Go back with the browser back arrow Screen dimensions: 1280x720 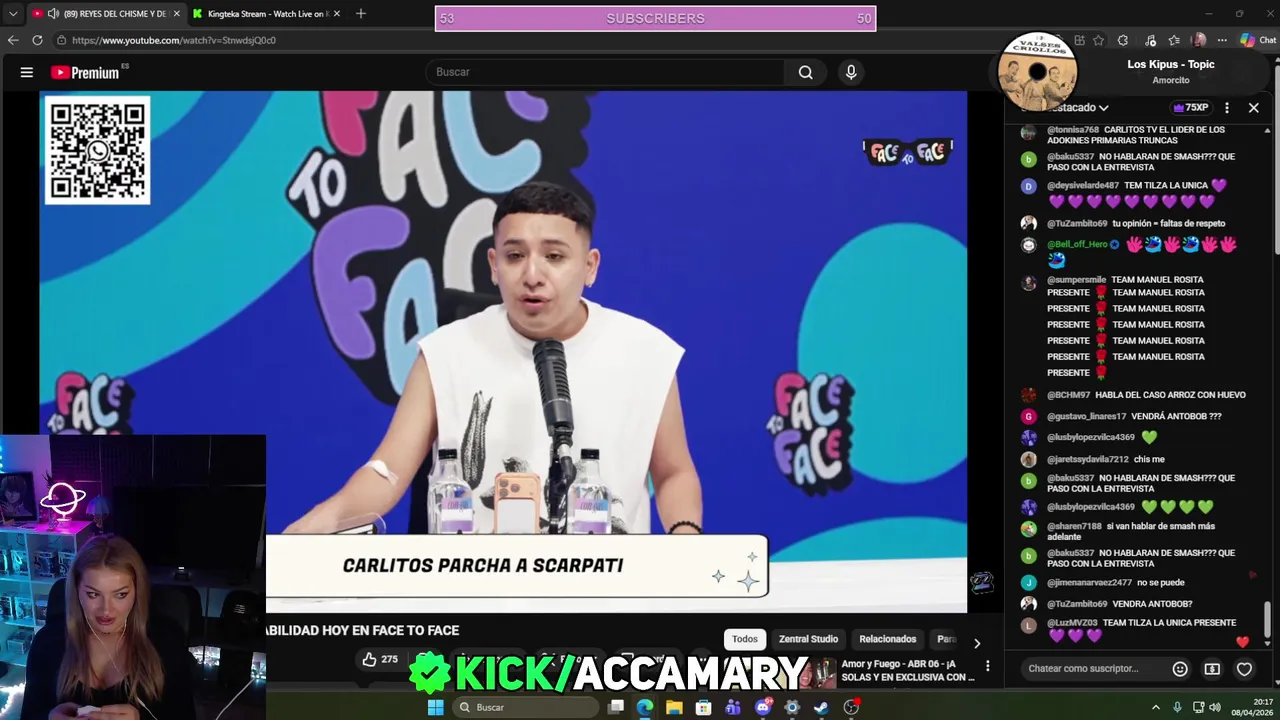point(13,40)
